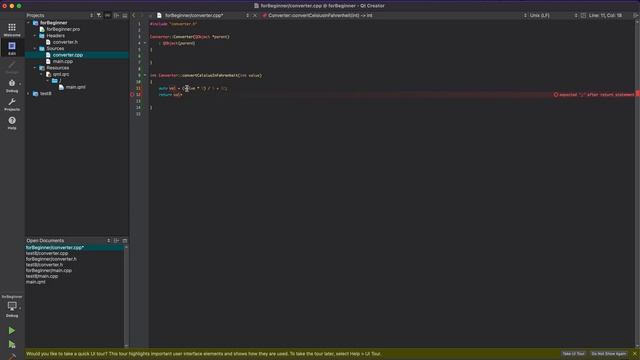Switch to Edit mode

[x=12, y=48]
